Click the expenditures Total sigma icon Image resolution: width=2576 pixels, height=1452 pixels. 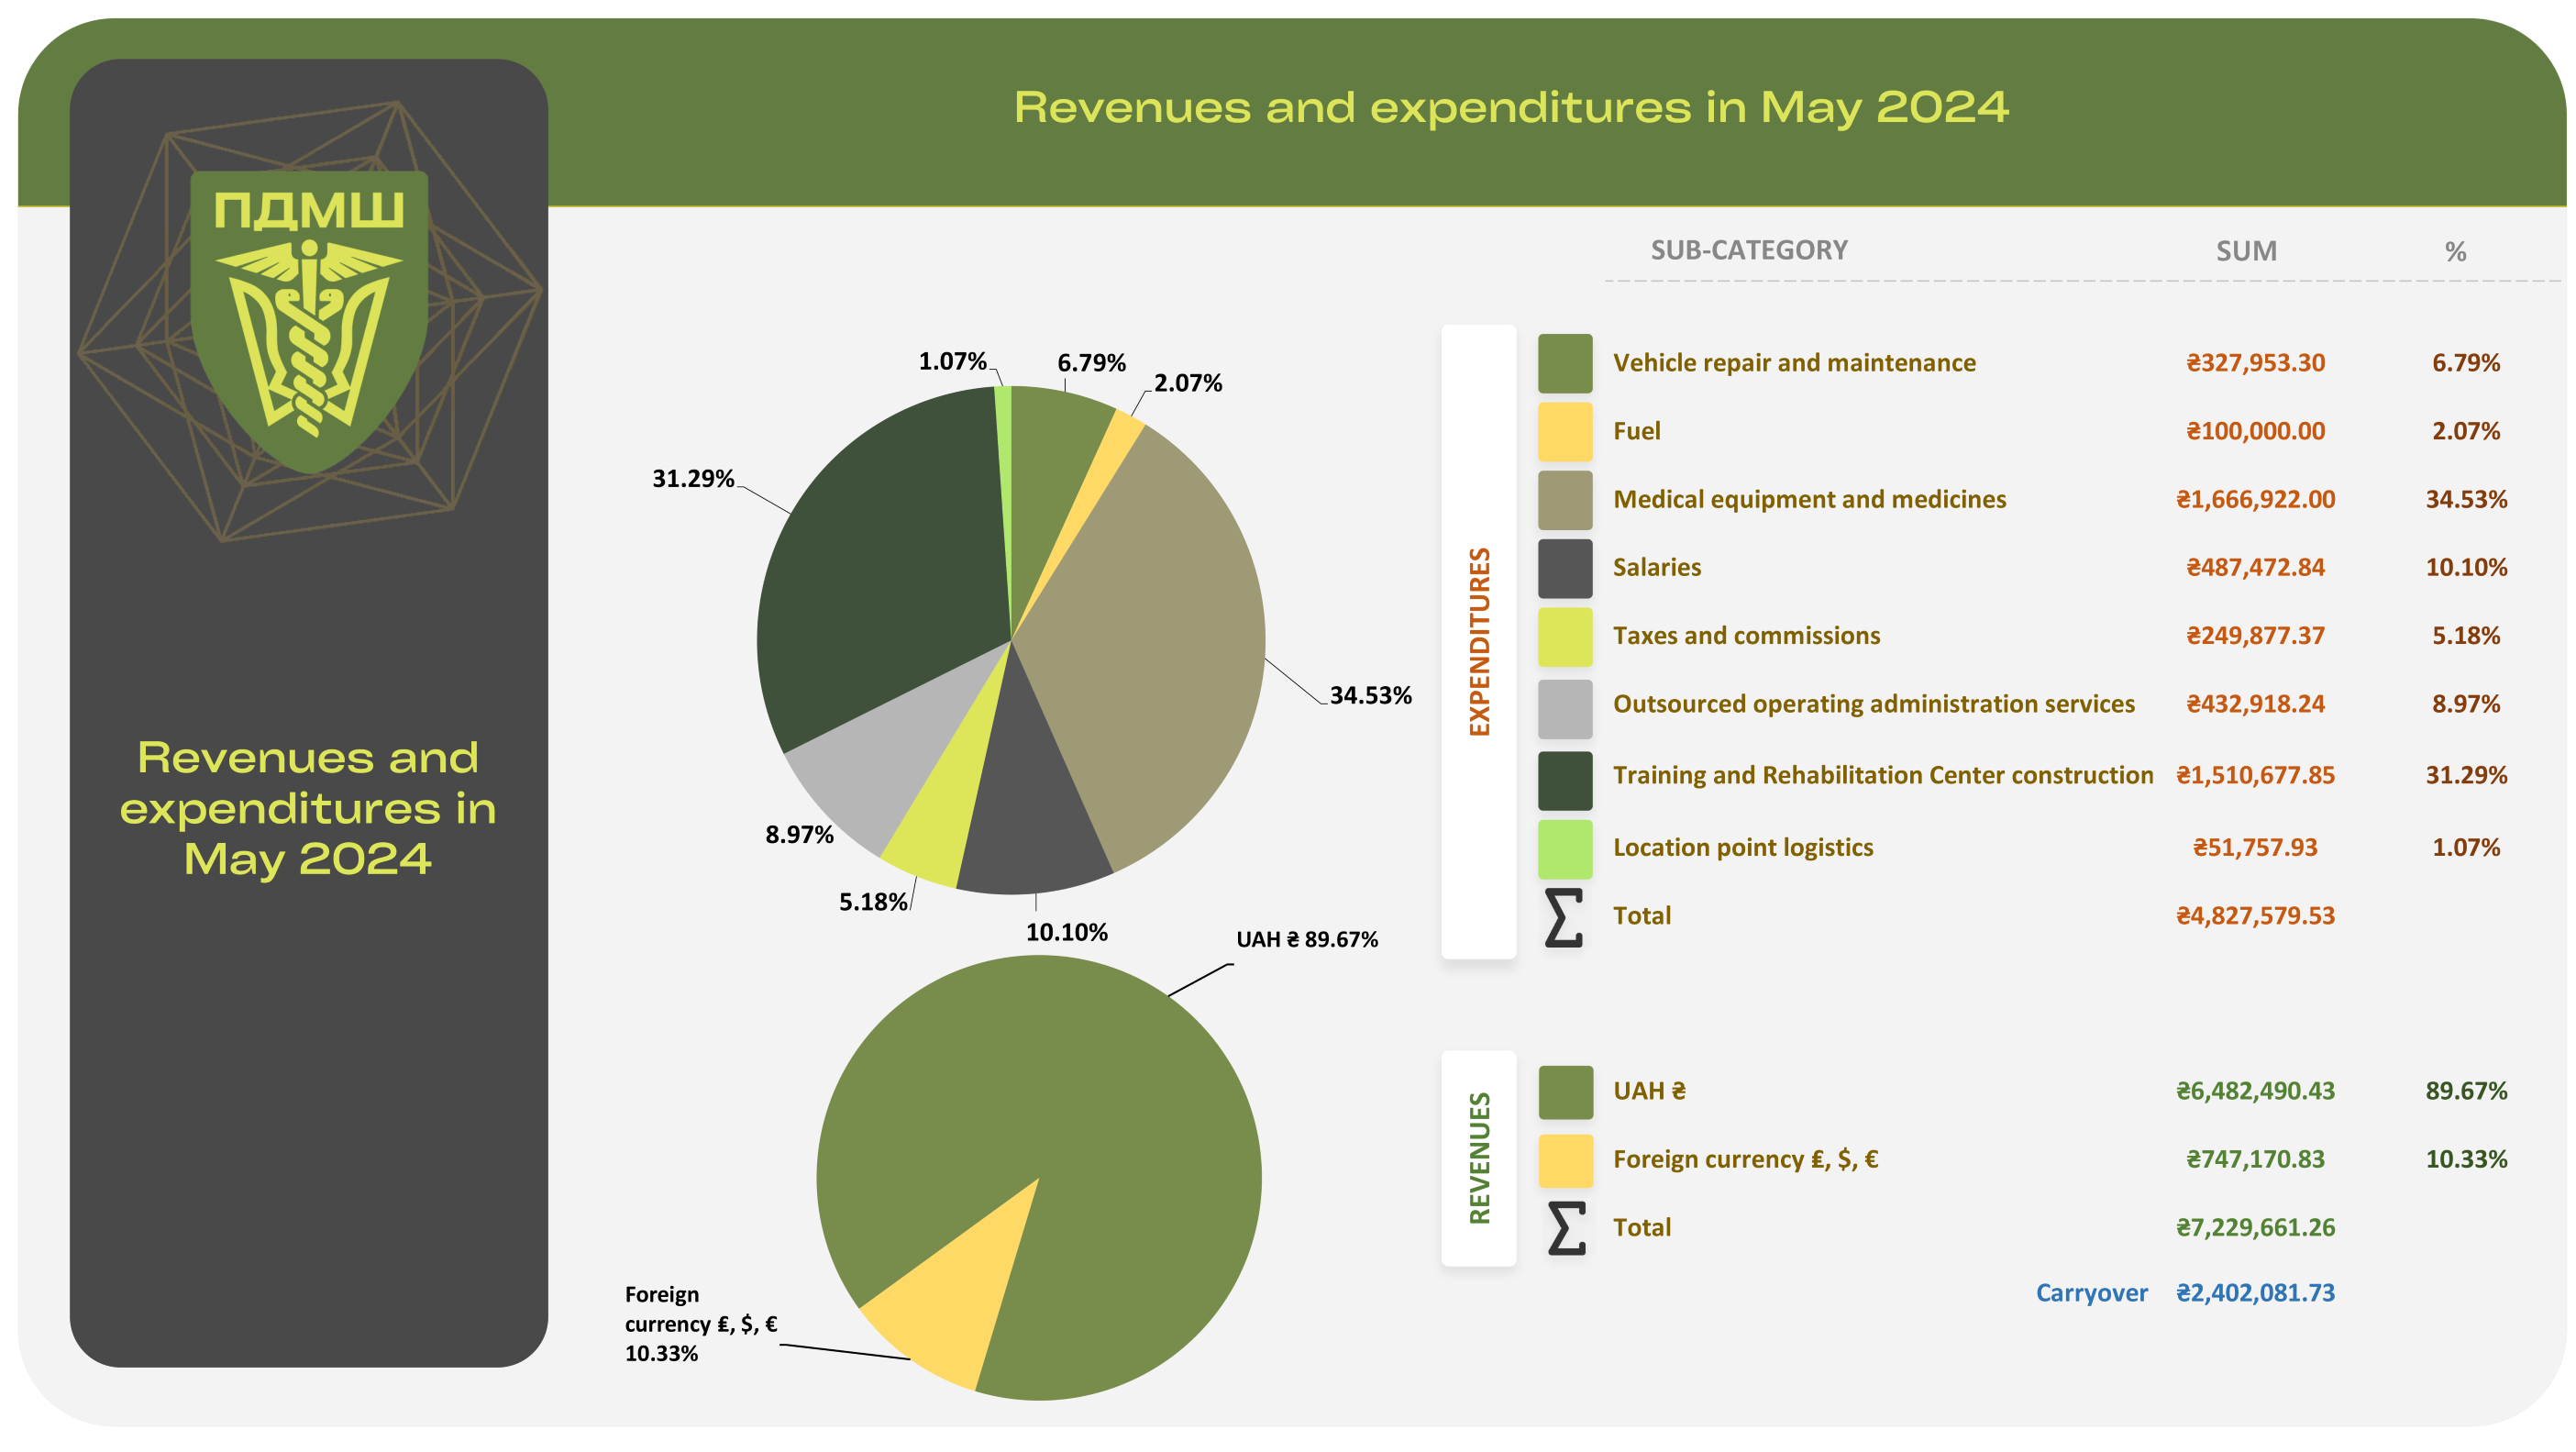1564,917
